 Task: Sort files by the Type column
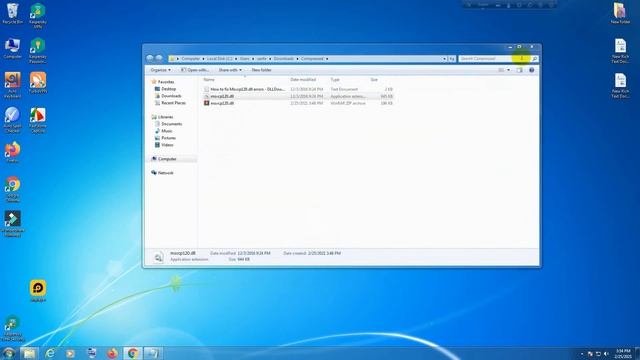pyautogui.click(x=335, y=80)
